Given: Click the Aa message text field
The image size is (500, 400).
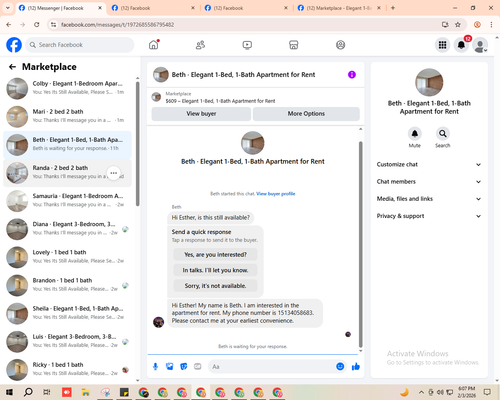Looking at the screenshot, I should [x=271, y=367].
